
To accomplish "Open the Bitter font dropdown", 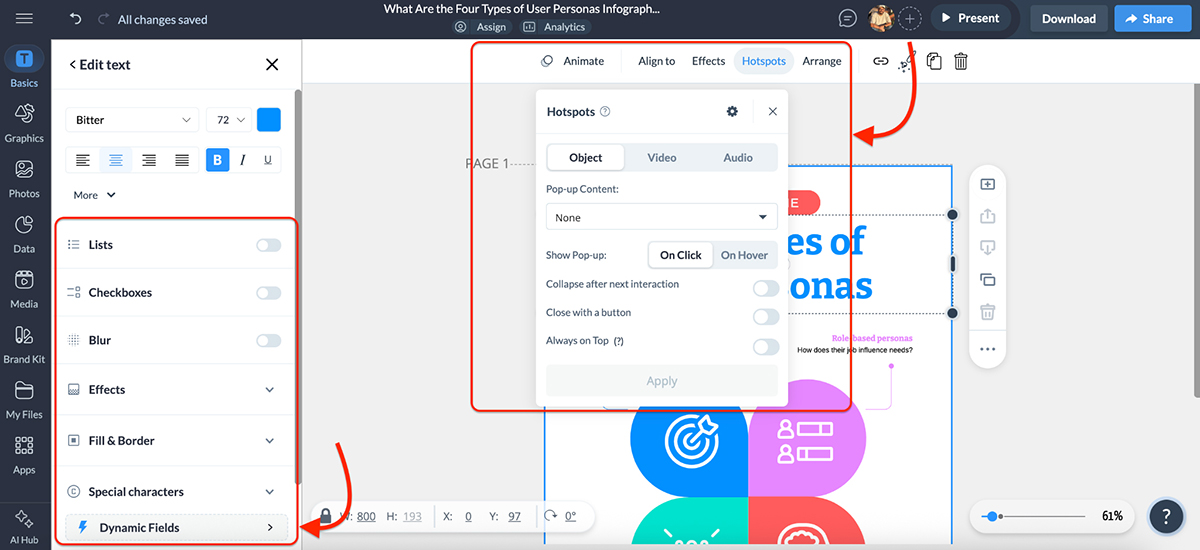I will 133,120.
